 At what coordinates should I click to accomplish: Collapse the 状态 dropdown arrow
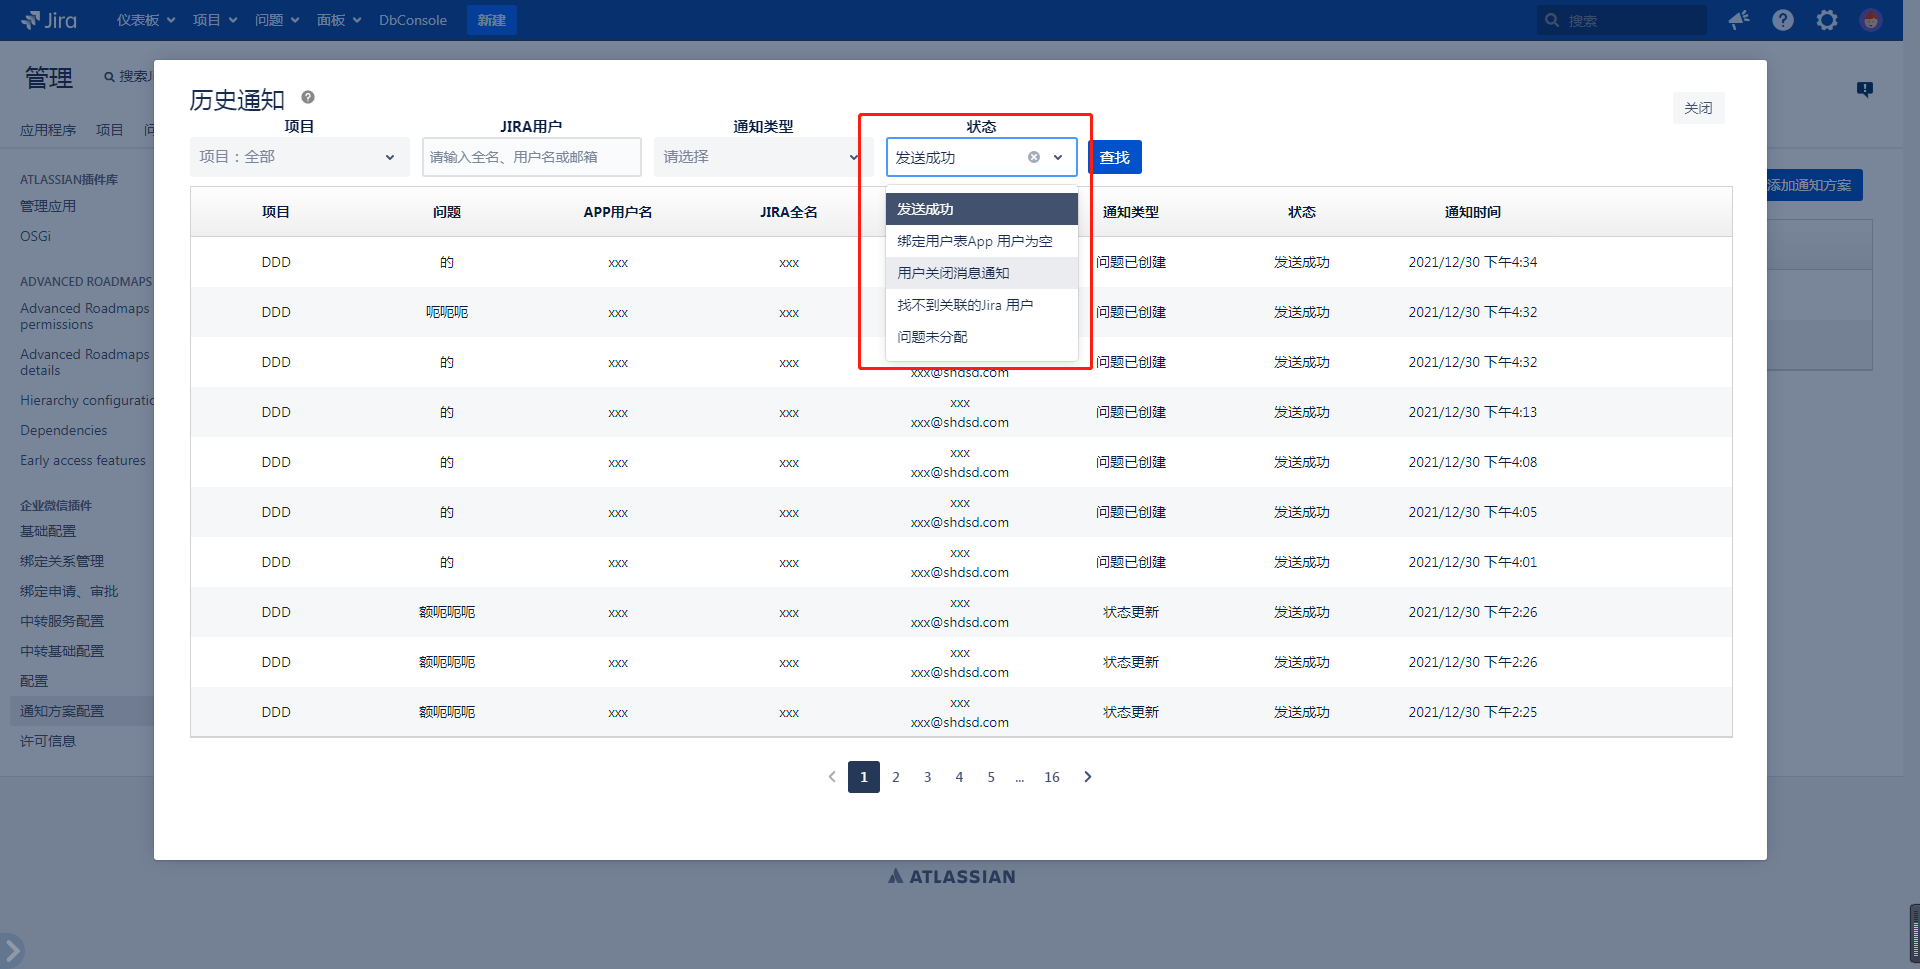point(1058,157)
